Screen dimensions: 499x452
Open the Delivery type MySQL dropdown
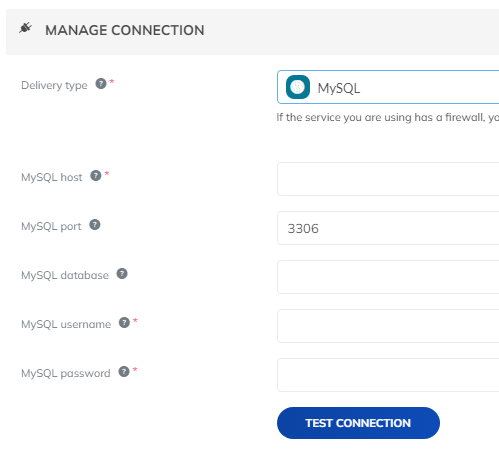click(388, 87)
